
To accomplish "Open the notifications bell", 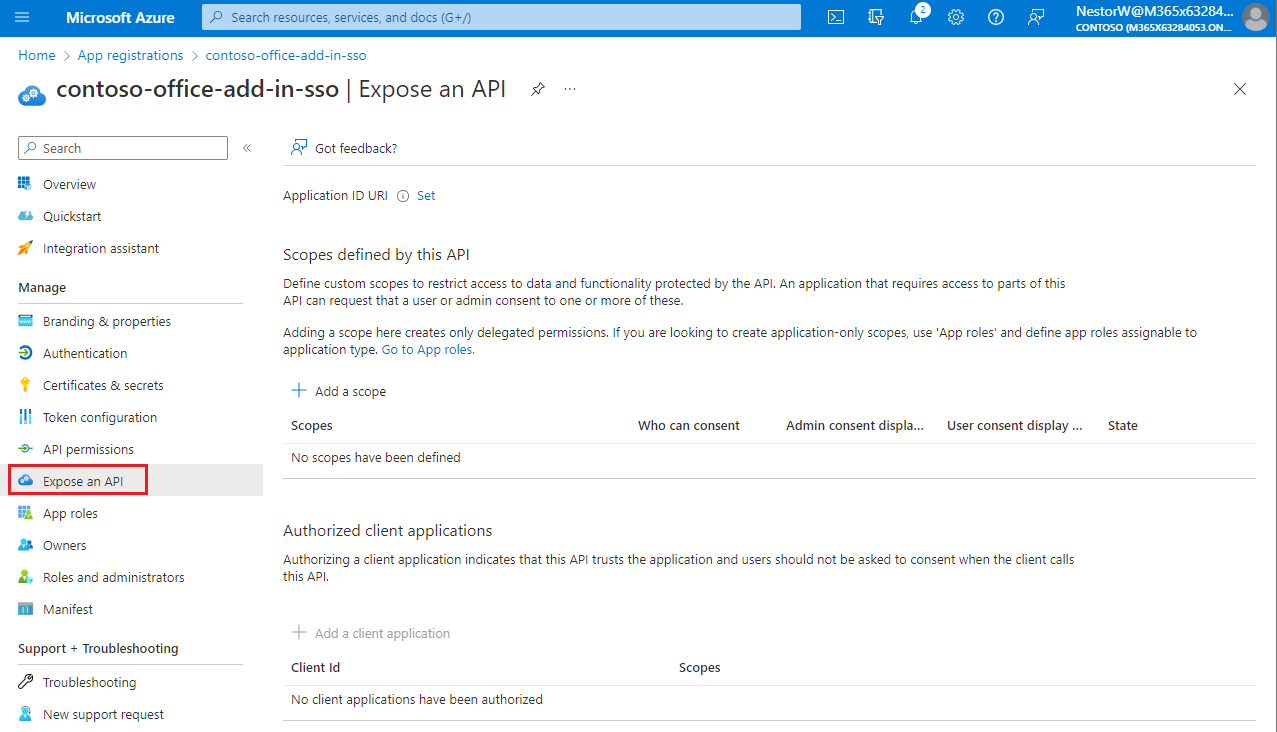I will tap(916, 17).
